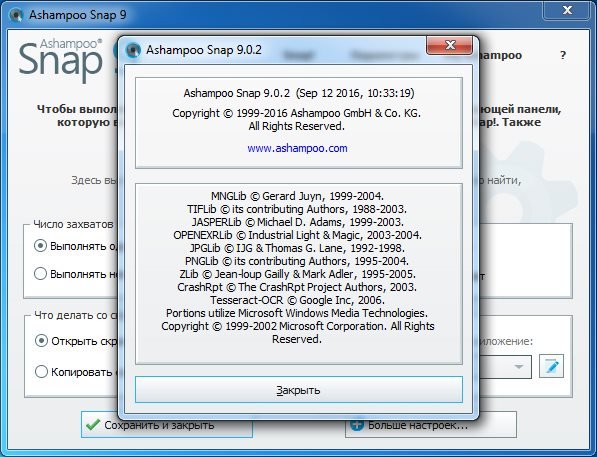
Task: Open "Больше настроек..." settings button
Action: [431, 425]
